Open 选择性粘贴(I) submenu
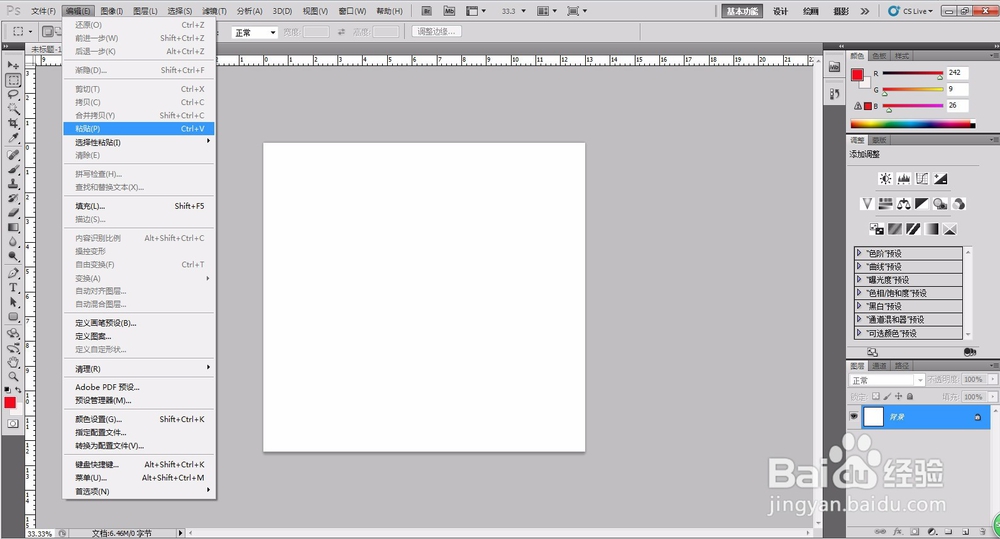This screenshot has height=539, width=1000. click(x=139, y=142)
